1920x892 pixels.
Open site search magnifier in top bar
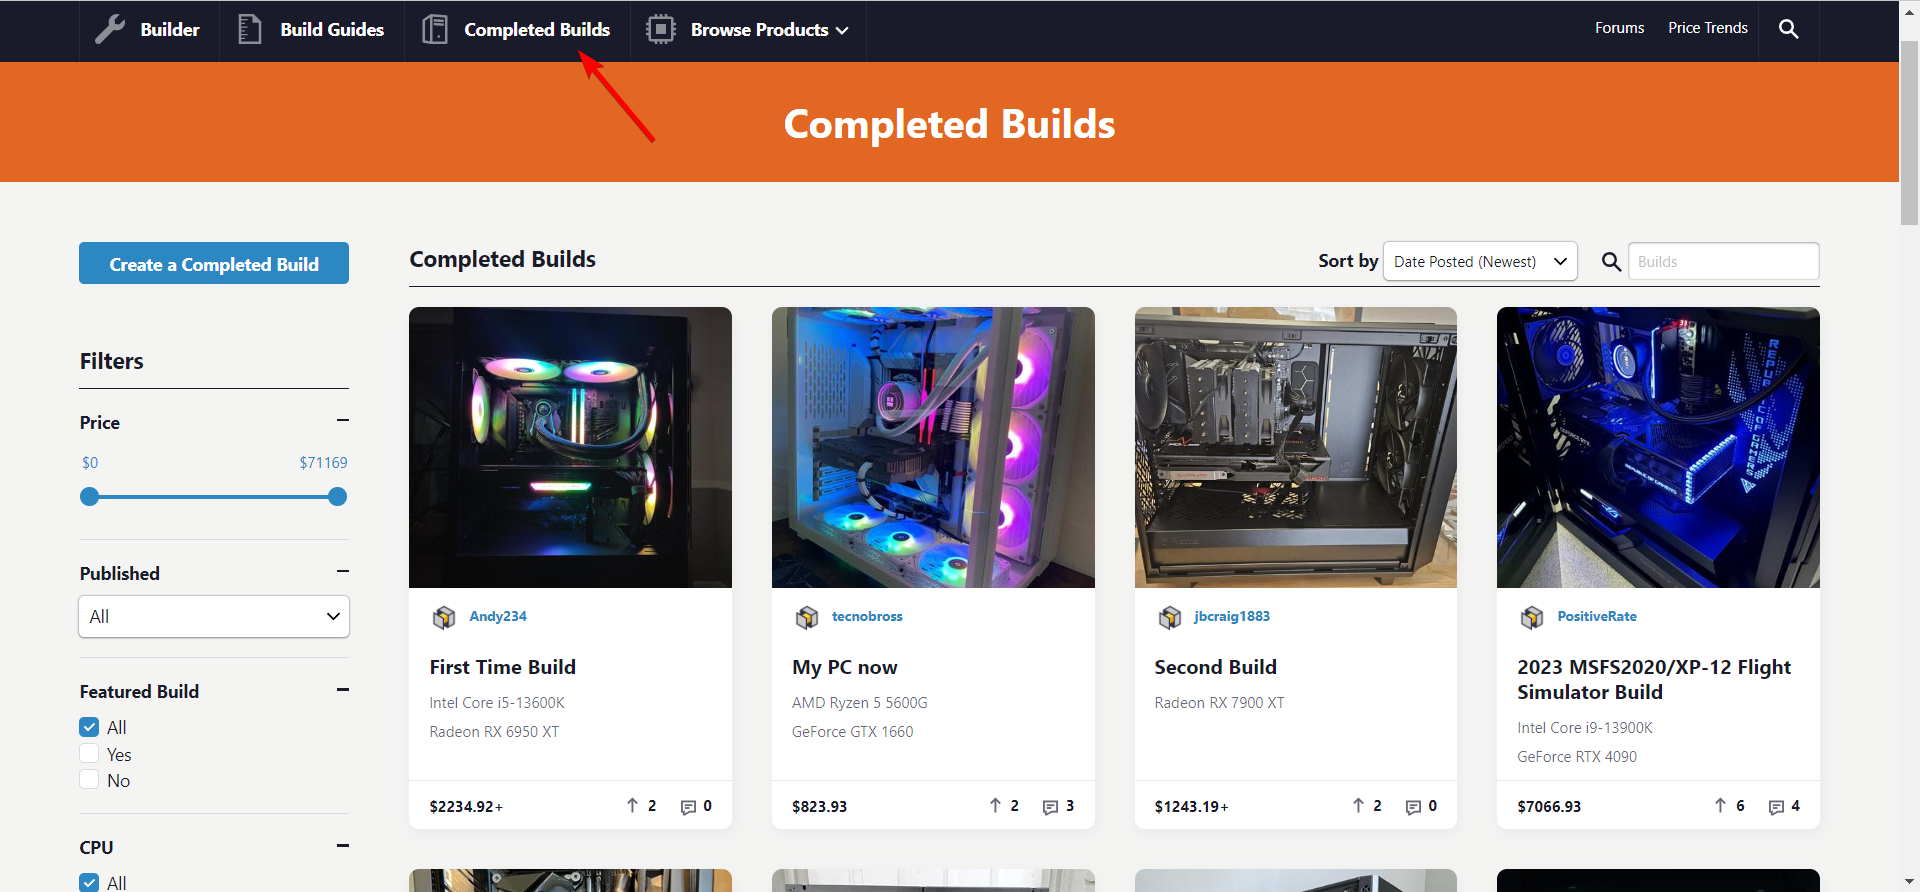tap(1789, 29)
